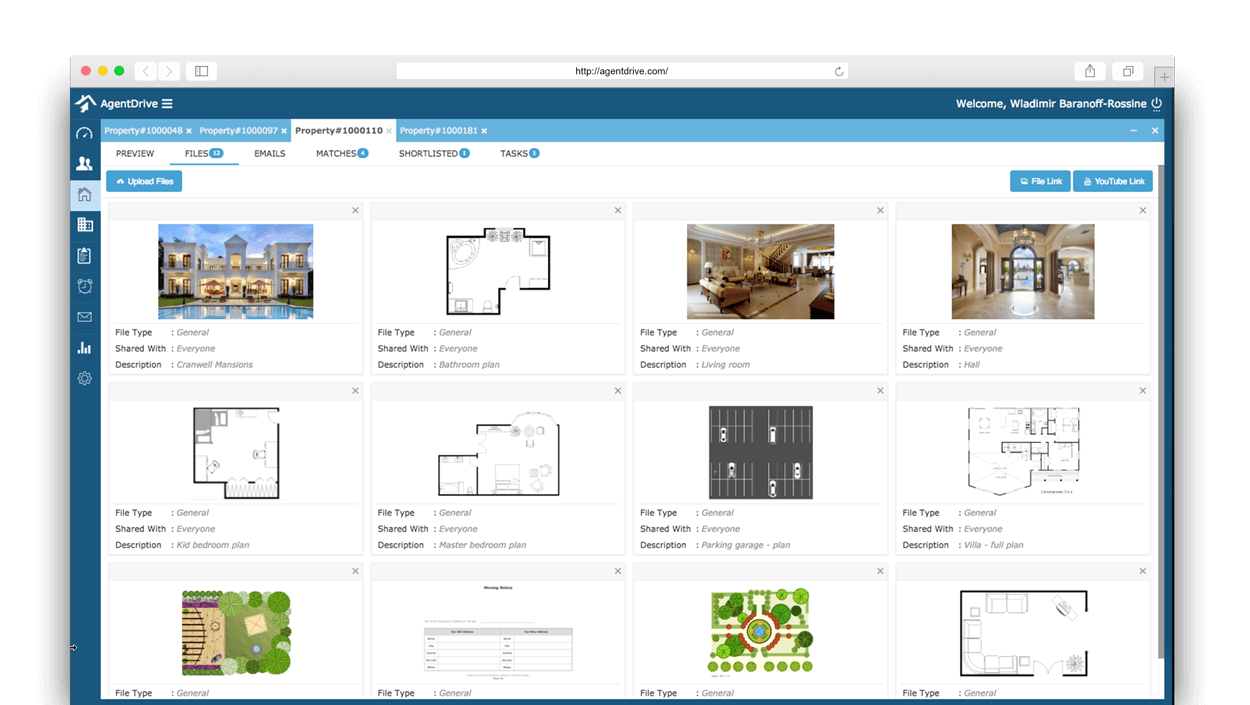
Task: Open the envelope mail icon in sidebar
Action: (x=84, y=317)
